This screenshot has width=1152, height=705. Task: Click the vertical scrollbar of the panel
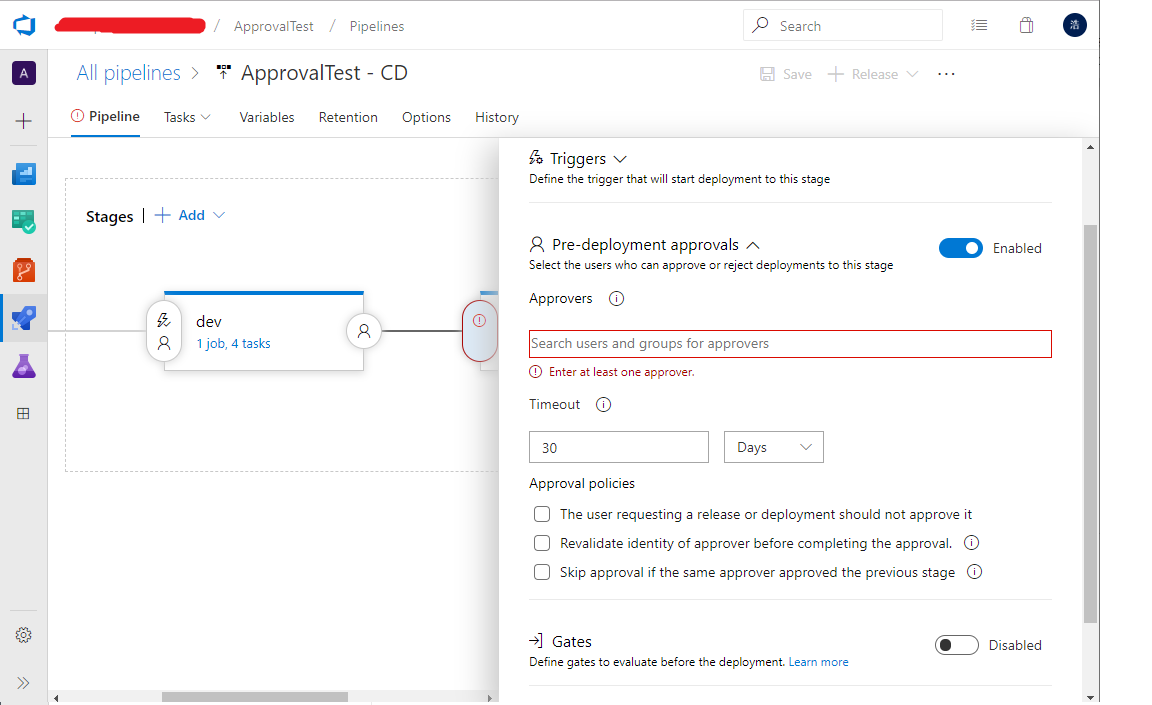(x=1090, y=424)
